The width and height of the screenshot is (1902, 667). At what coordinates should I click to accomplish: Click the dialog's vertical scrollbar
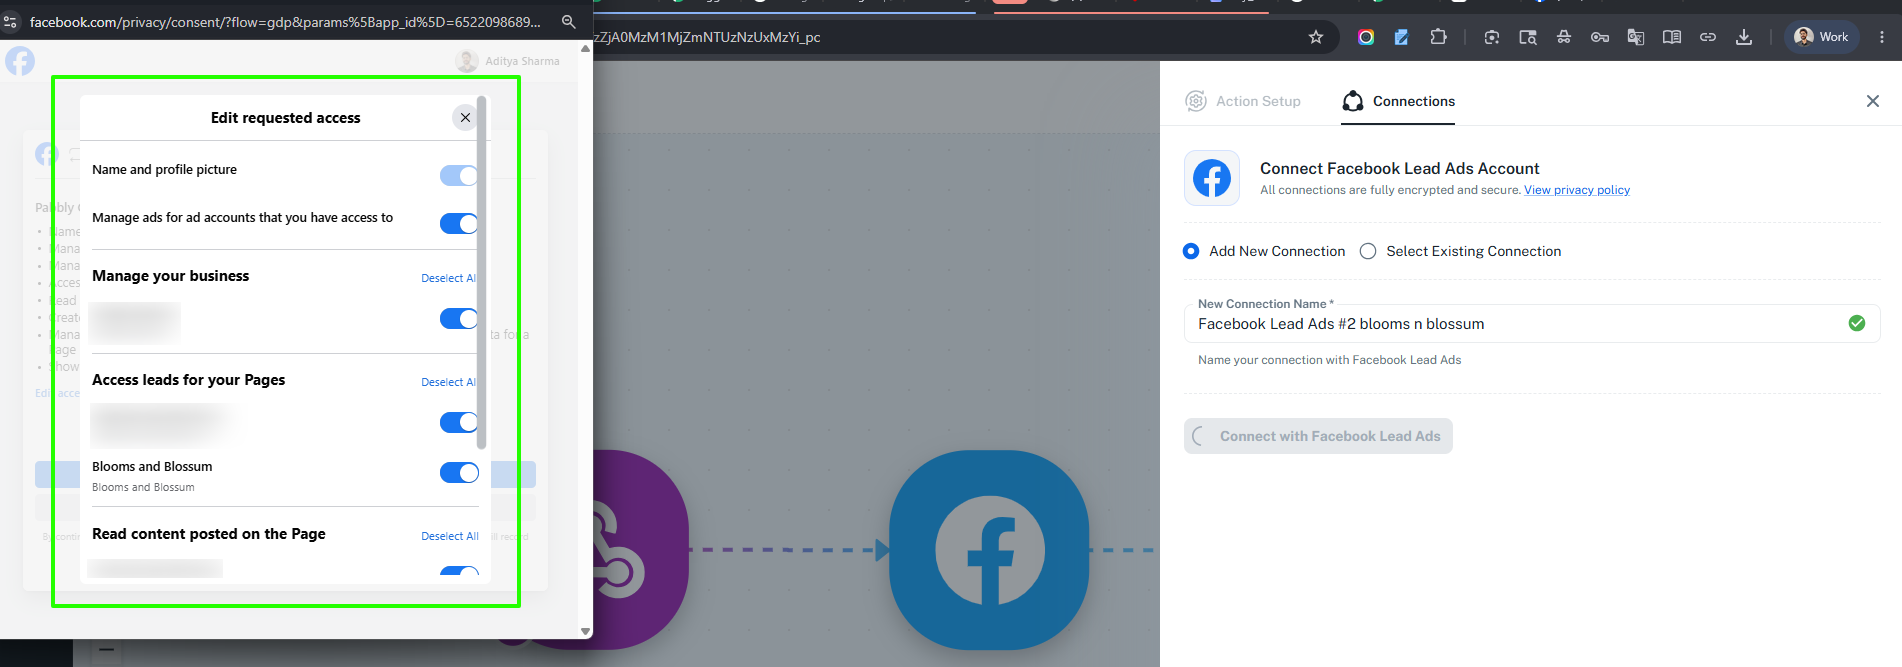click(482, 272)
